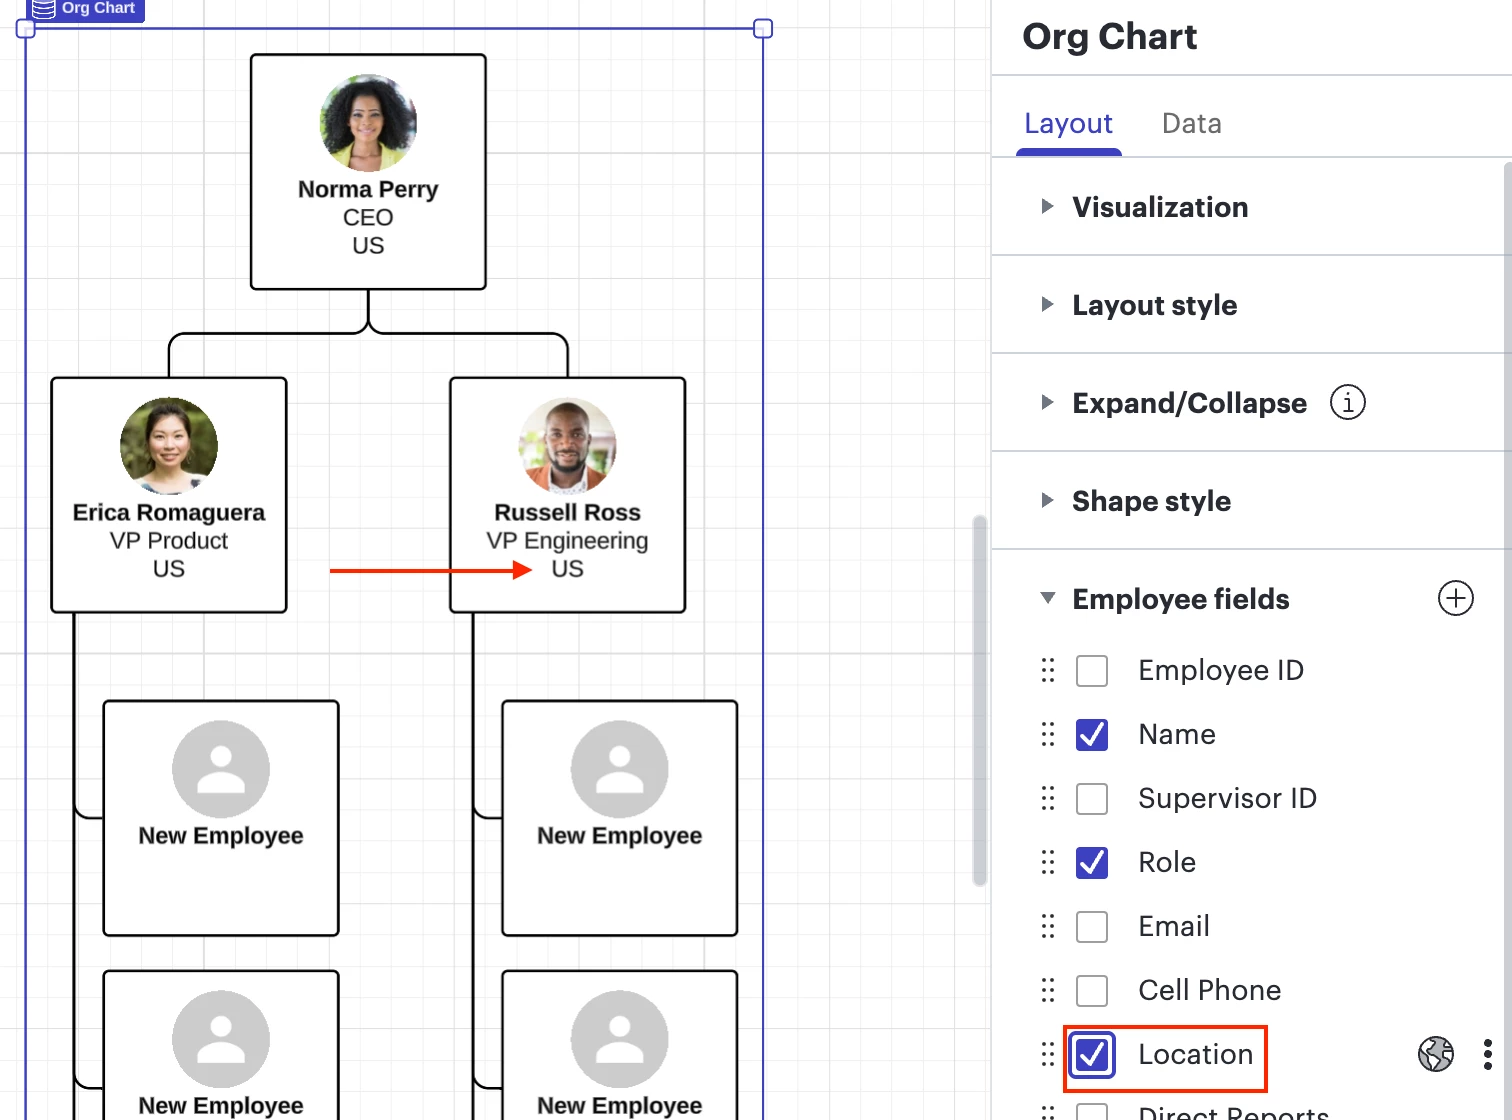This screenshot has width=1512, height=1120.
Task: Click the Org Chart panel title
Action: coord(1109,36)
